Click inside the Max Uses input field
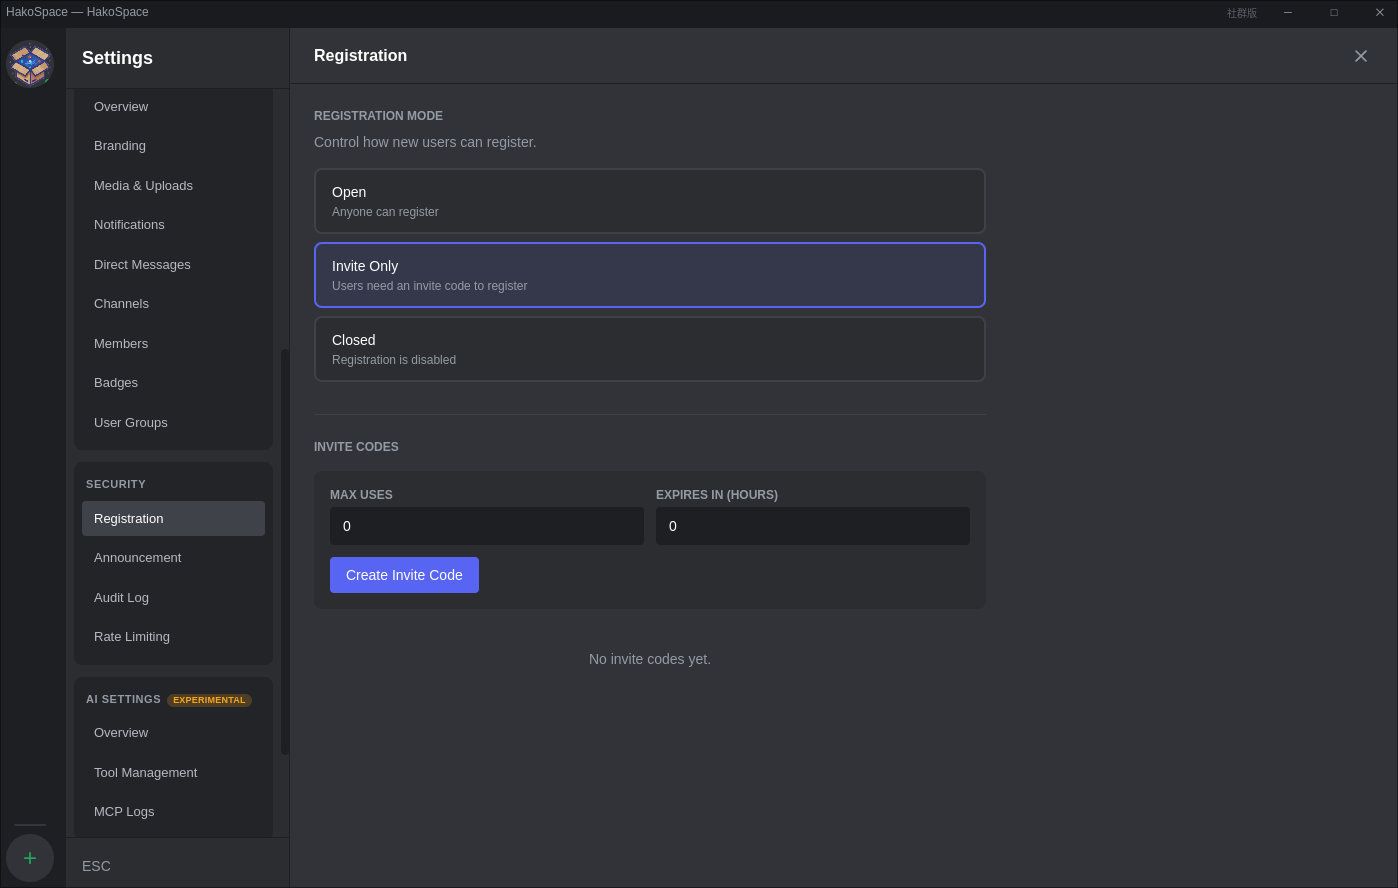 point(487,526)
